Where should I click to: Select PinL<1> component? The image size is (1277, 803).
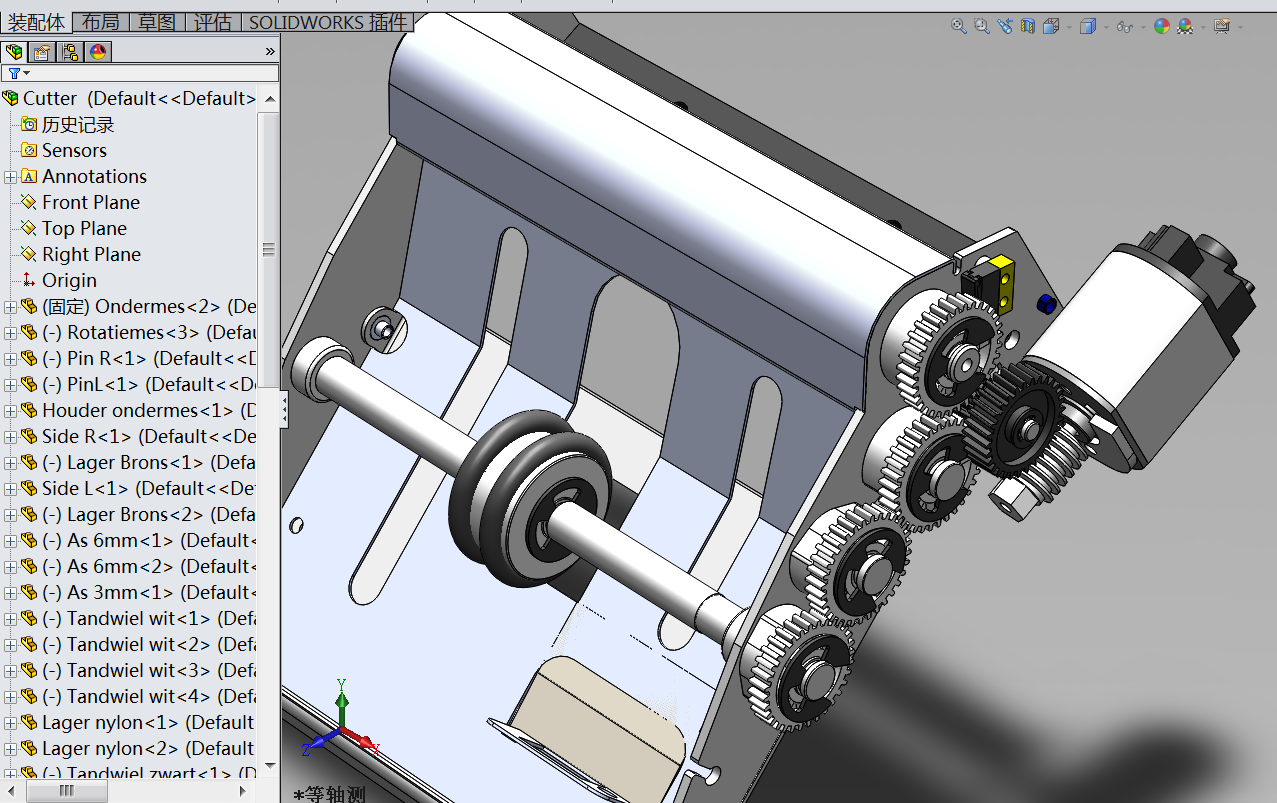pos(149,384)
